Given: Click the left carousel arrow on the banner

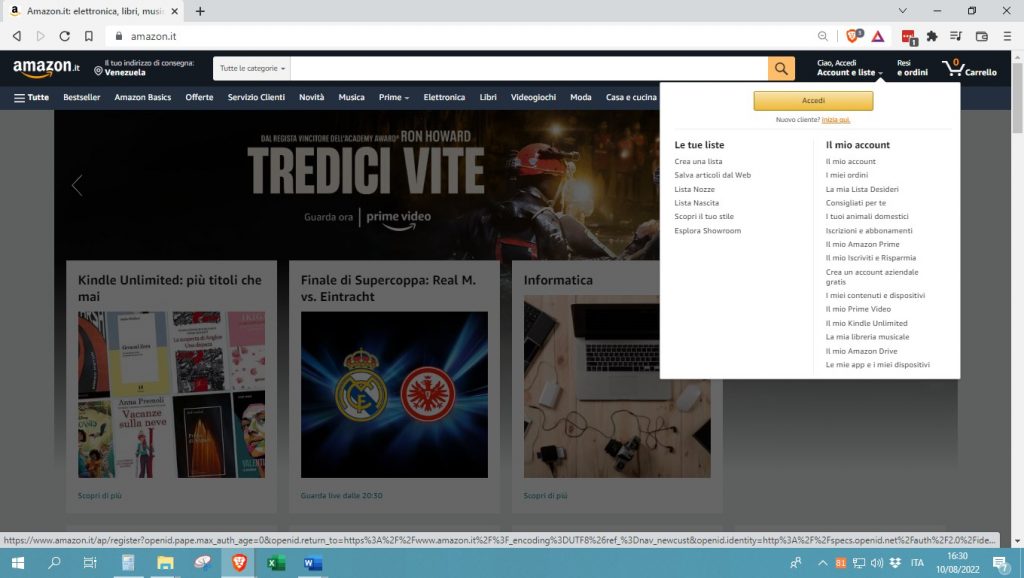Looking at the screenshot, I should pos(78,185).
